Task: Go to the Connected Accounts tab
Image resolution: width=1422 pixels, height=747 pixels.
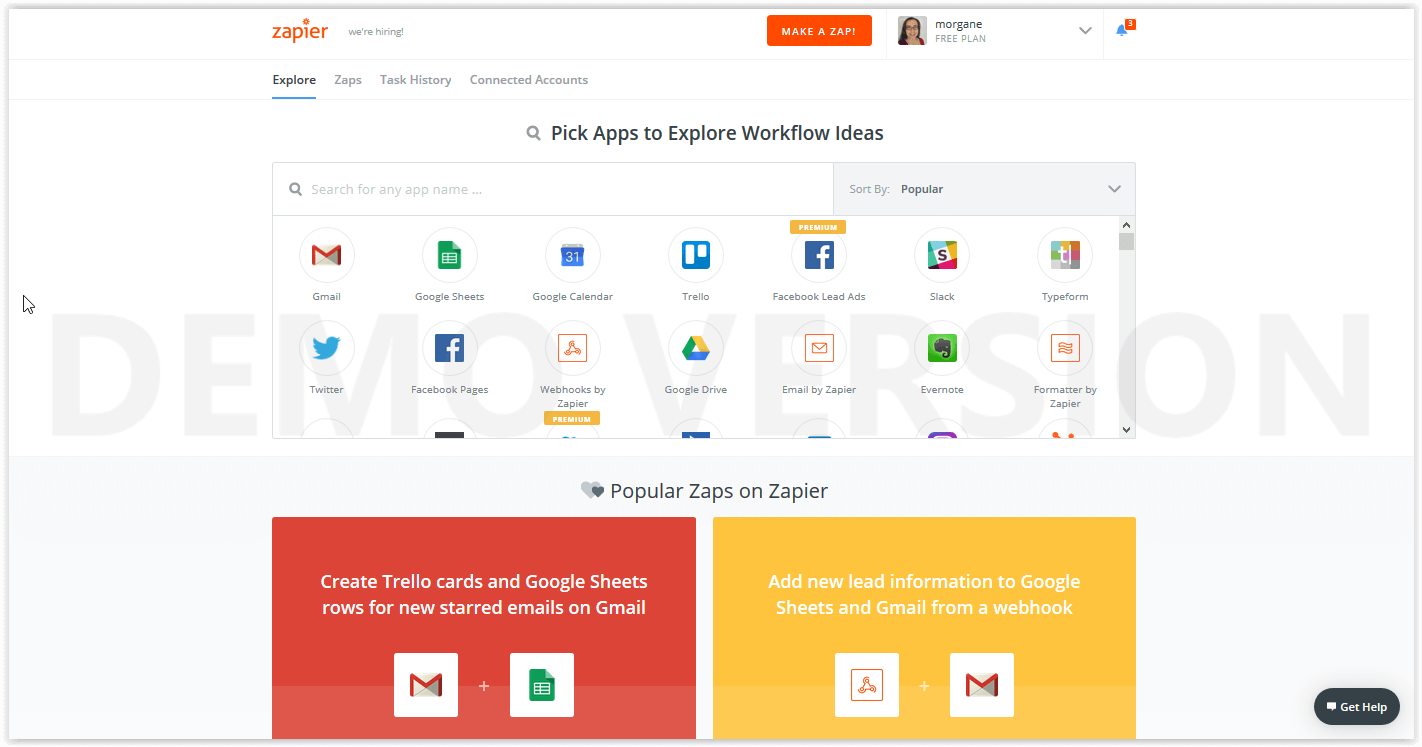Action: (x=529, y=80)
